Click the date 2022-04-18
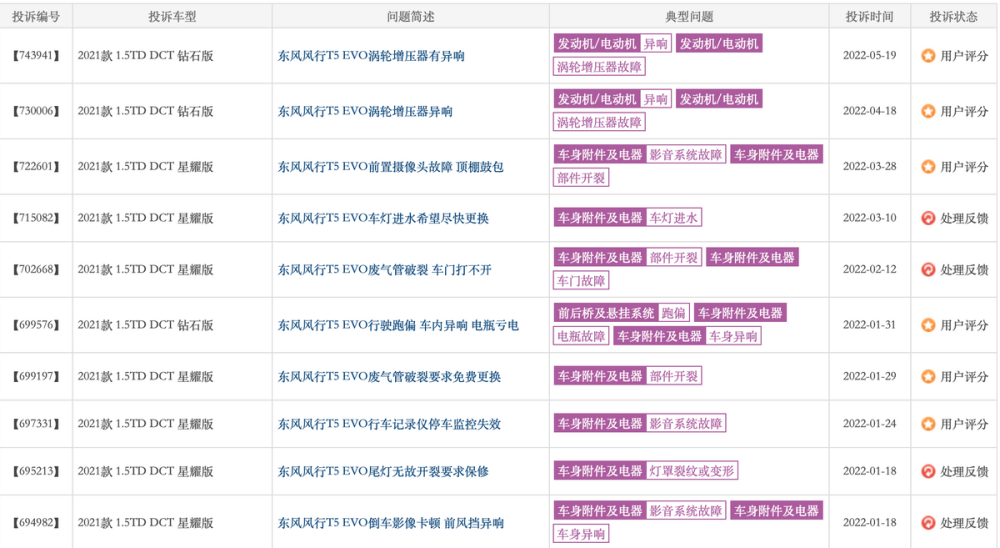The height and width of the screenshot is (548, 1000). 869,111
